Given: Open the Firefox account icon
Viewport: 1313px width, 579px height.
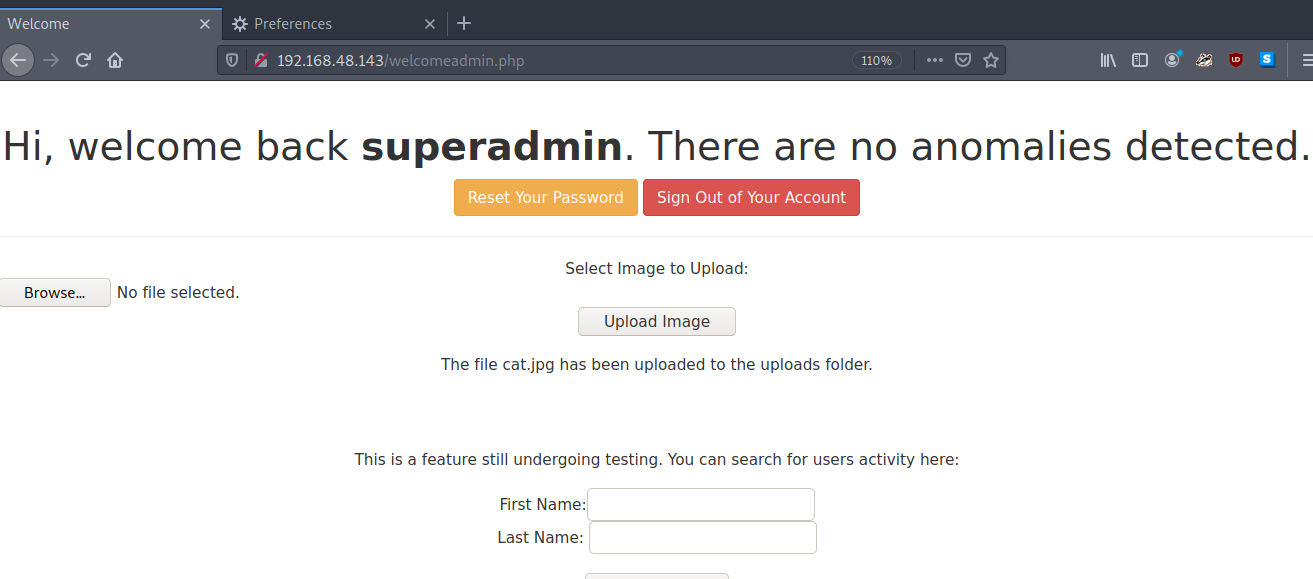Looking at the screenshot, I should tap(1172, 60).
